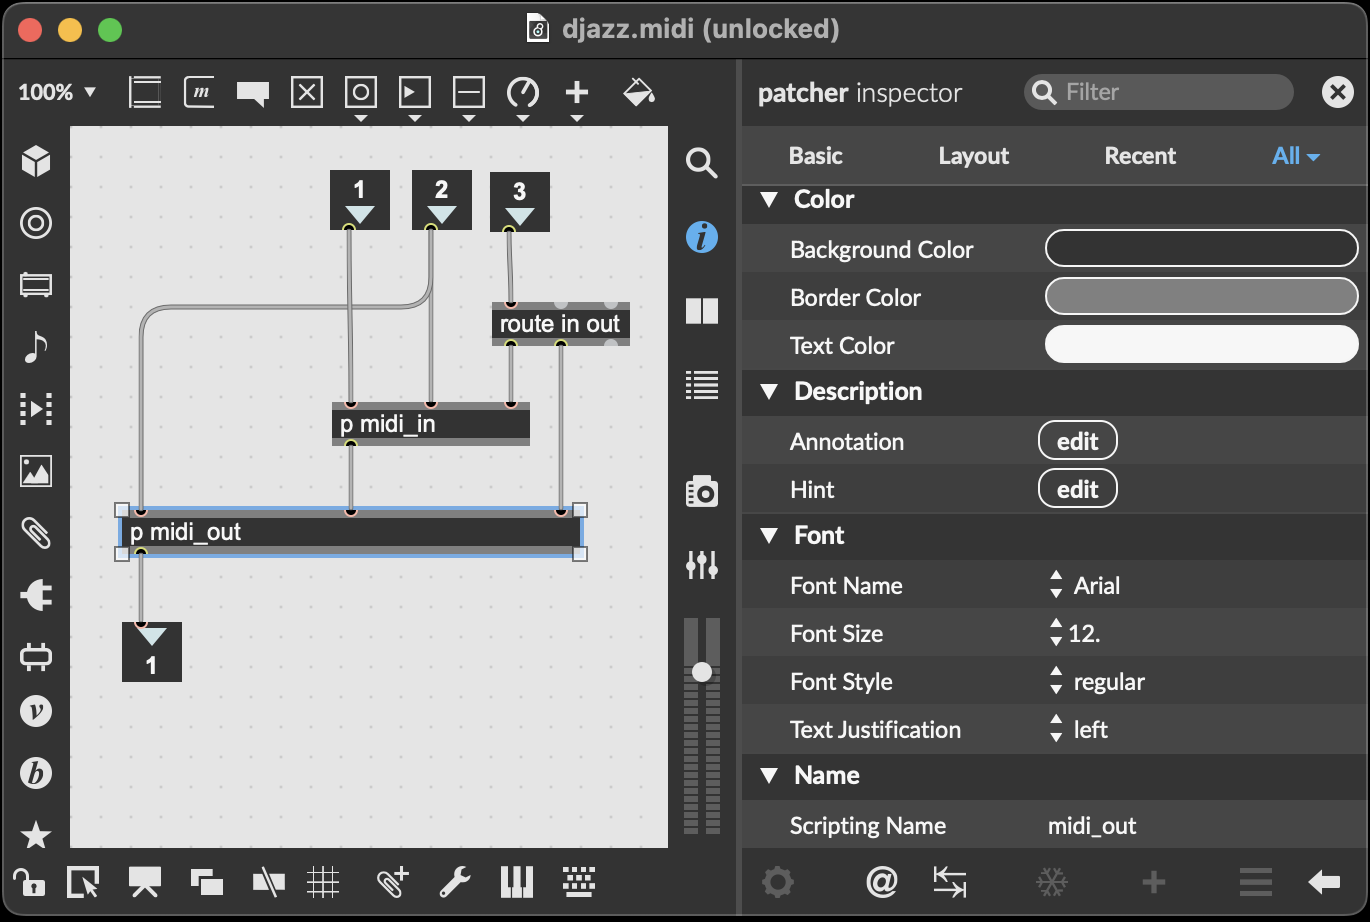The height and width of the screenshot is (922, 1370).
Task: Show the piano keyboard icon
Action: click(x=517, y=881)
